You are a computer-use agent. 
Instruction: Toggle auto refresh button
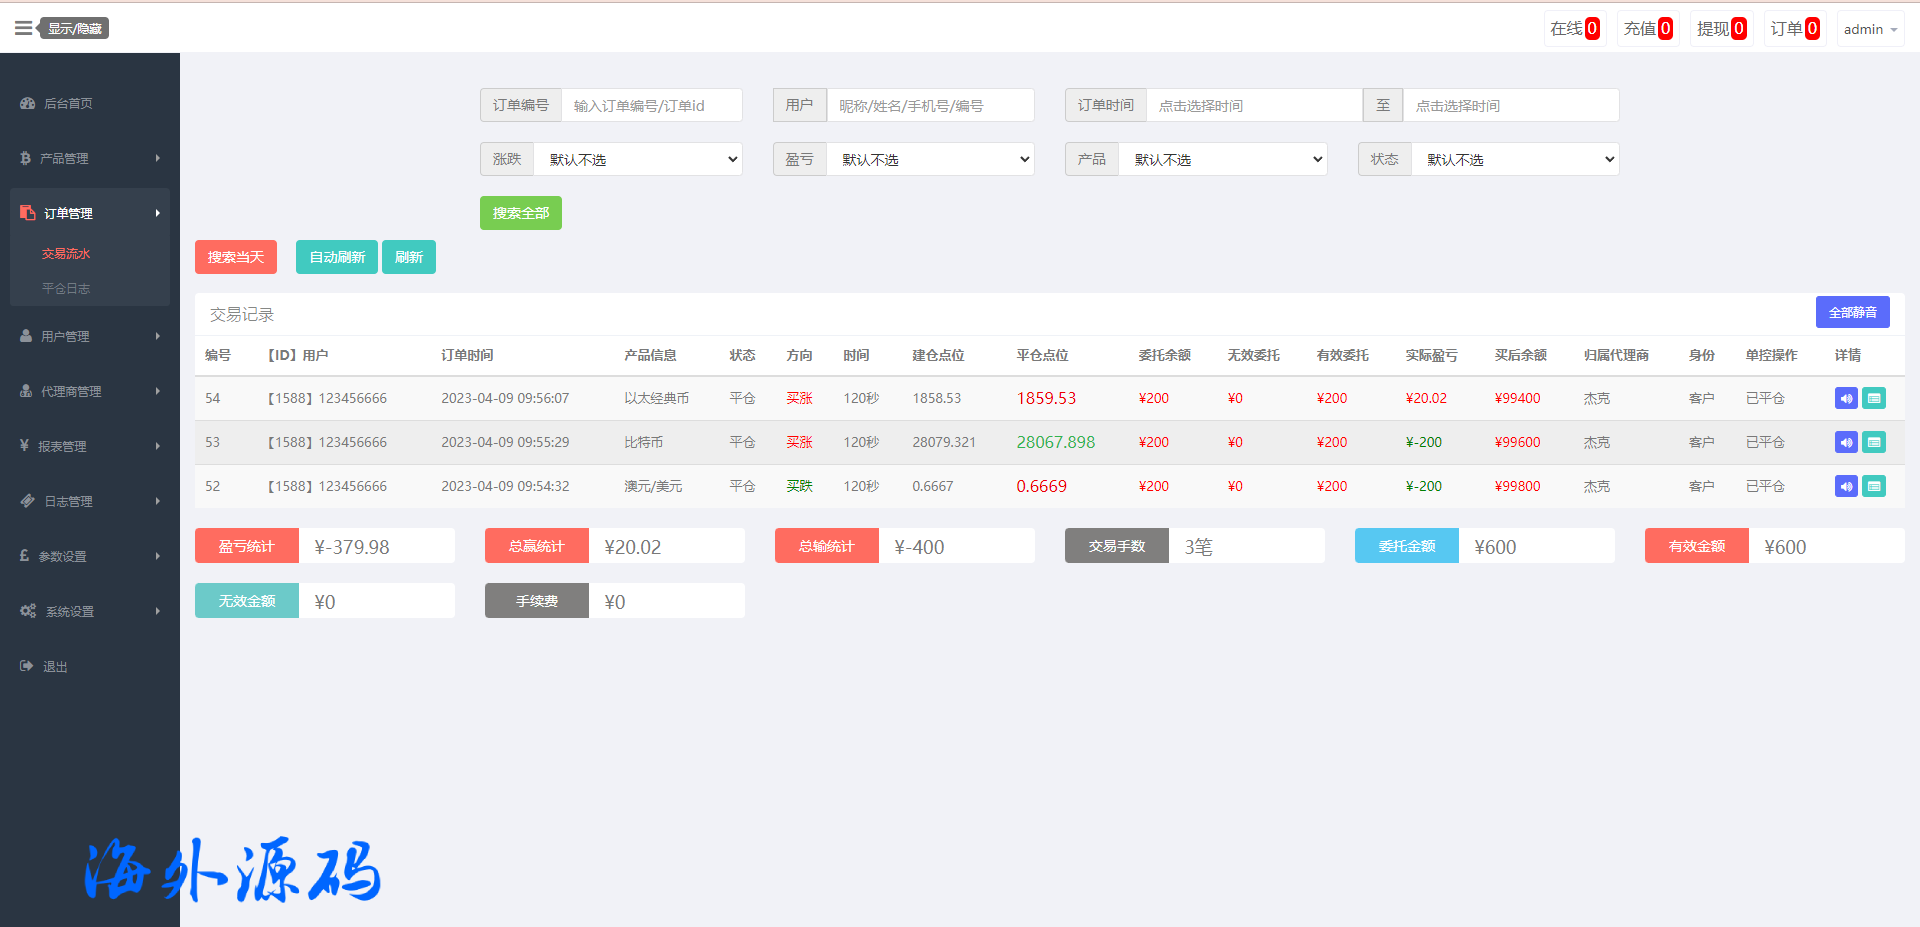pos(336,257)
